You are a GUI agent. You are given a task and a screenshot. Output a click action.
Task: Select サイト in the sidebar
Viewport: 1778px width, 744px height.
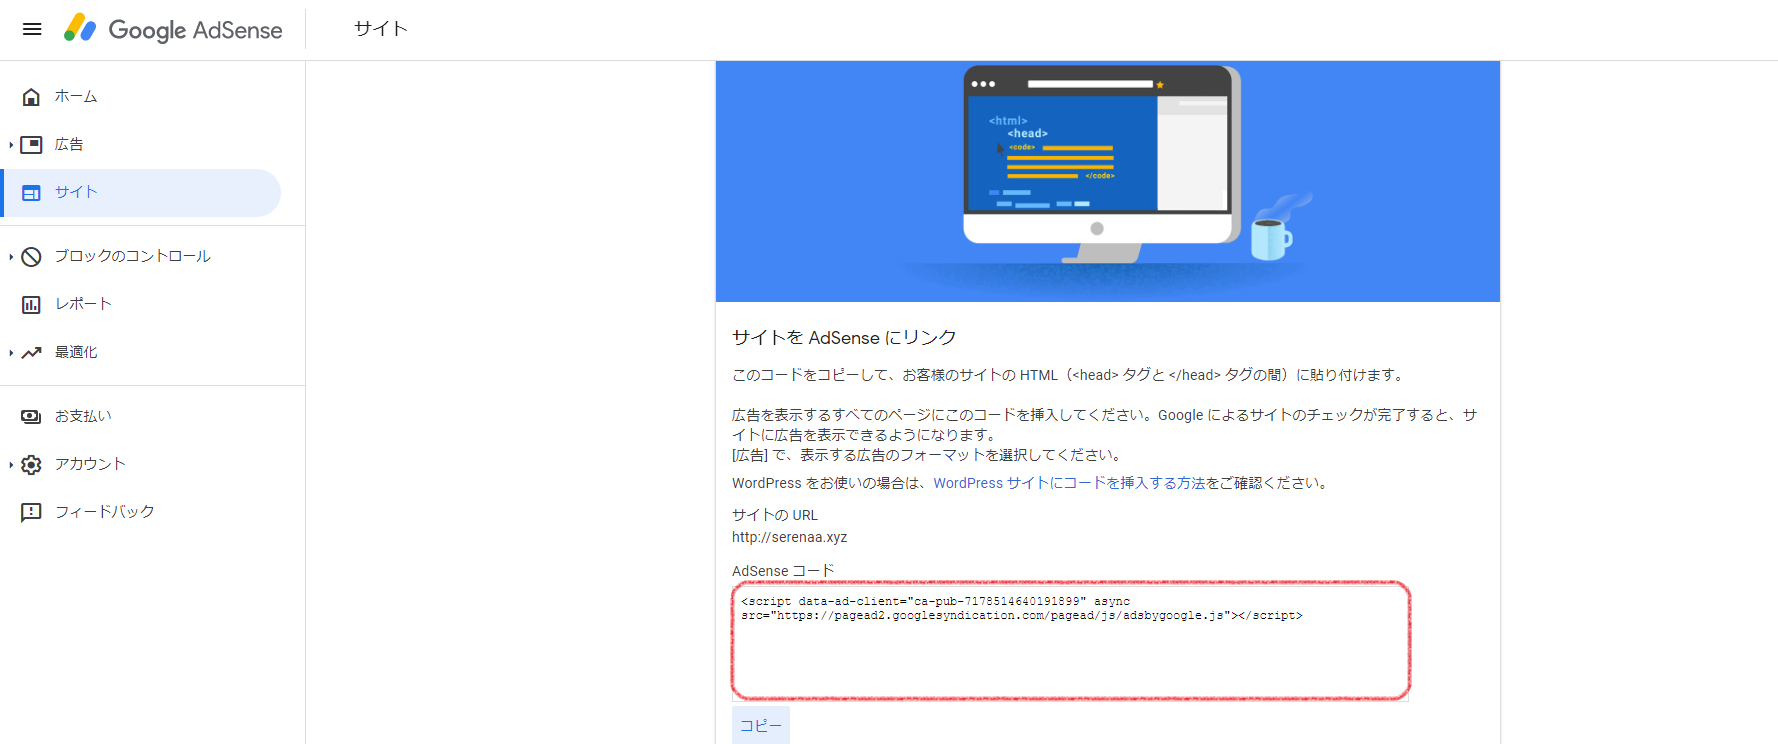coord(142,193)
